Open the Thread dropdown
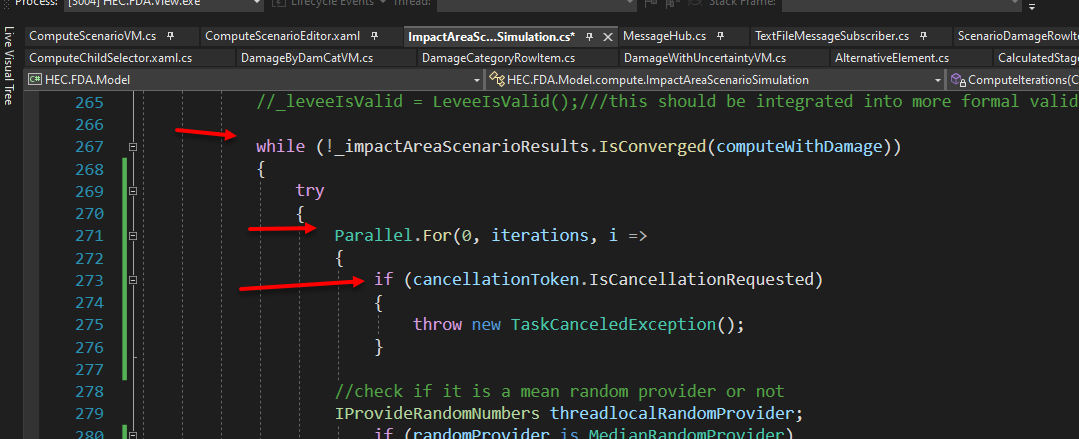The image size is (1079, 439). [x=630, y=3]
